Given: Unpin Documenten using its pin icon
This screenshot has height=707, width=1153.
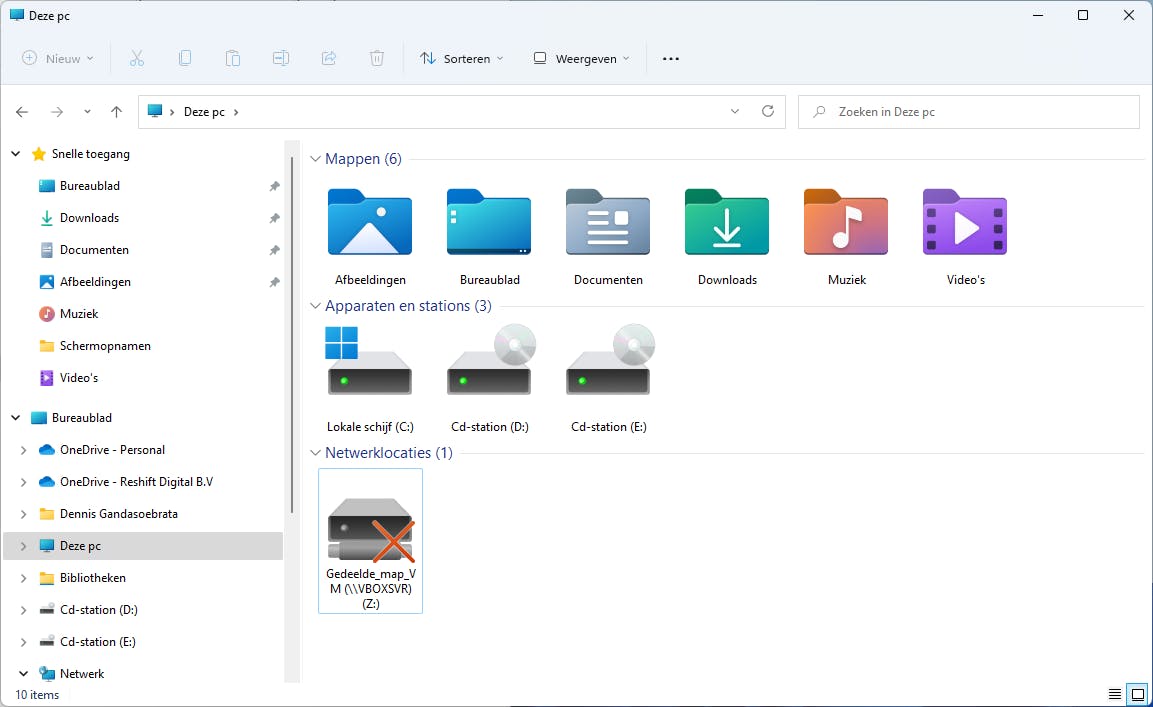Looking at the screenshot, I should point(274,250).
